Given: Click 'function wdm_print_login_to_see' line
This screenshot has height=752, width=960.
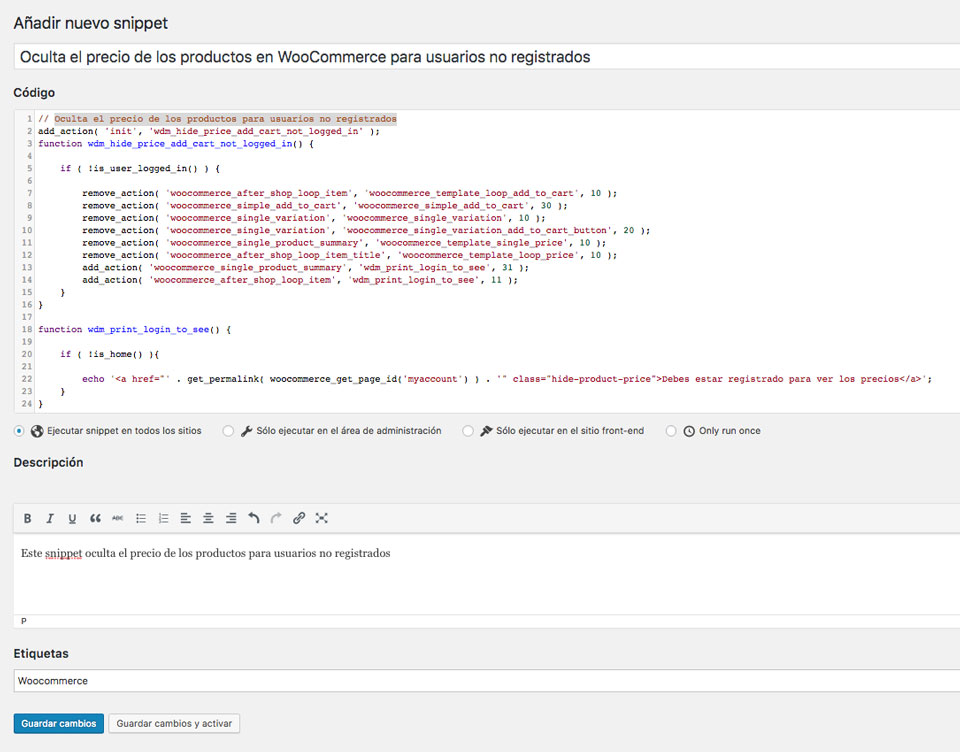Looking at the screenshot, I should (x=135, y=329).
